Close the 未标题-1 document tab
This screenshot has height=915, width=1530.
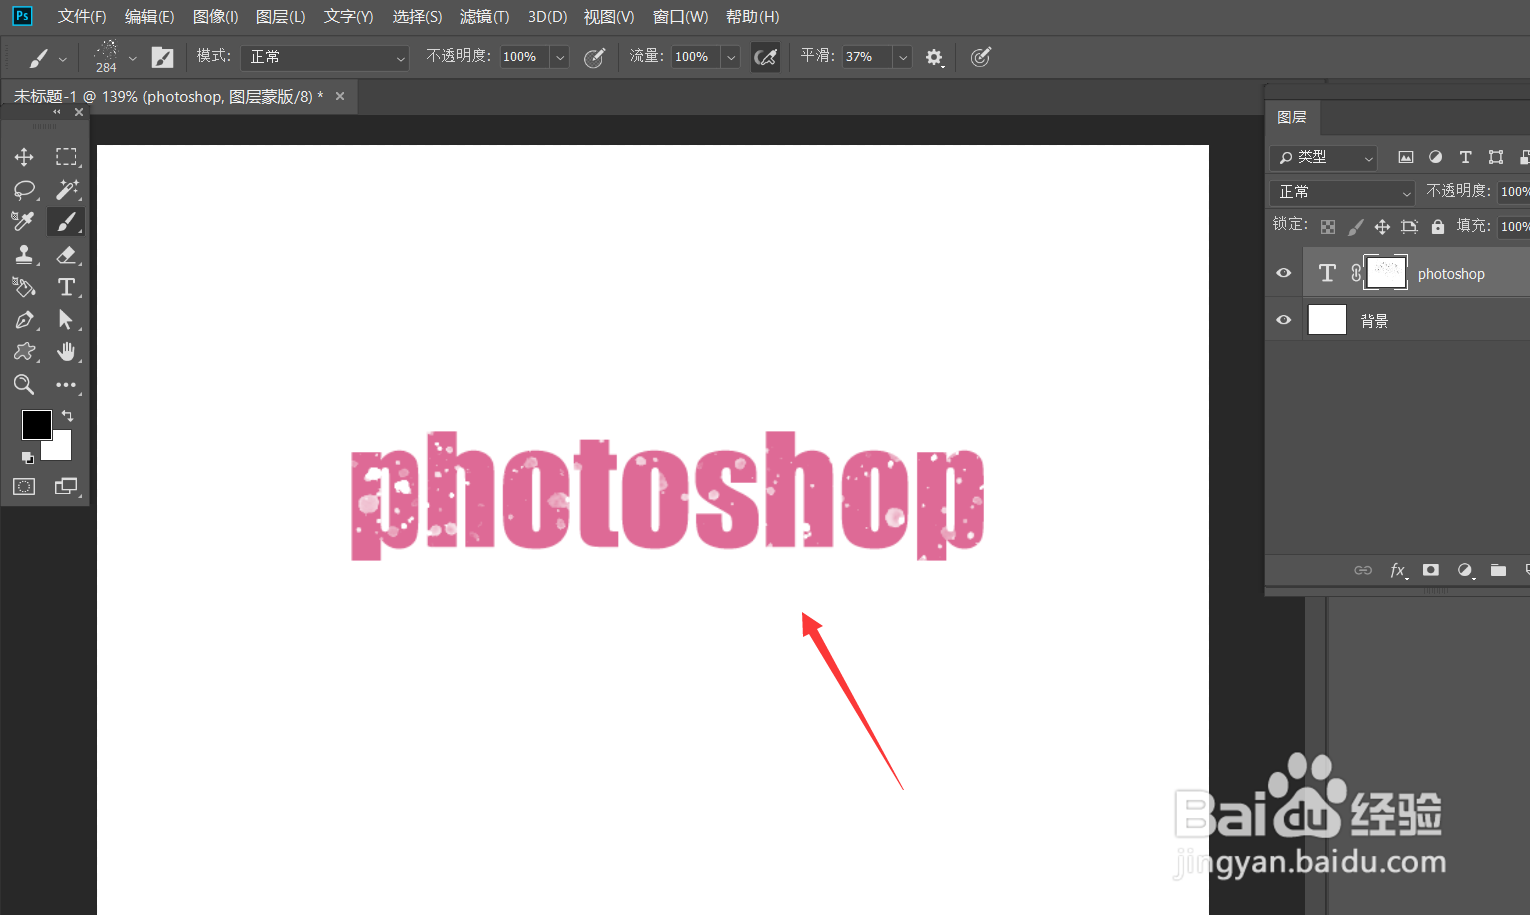(340, 96)
